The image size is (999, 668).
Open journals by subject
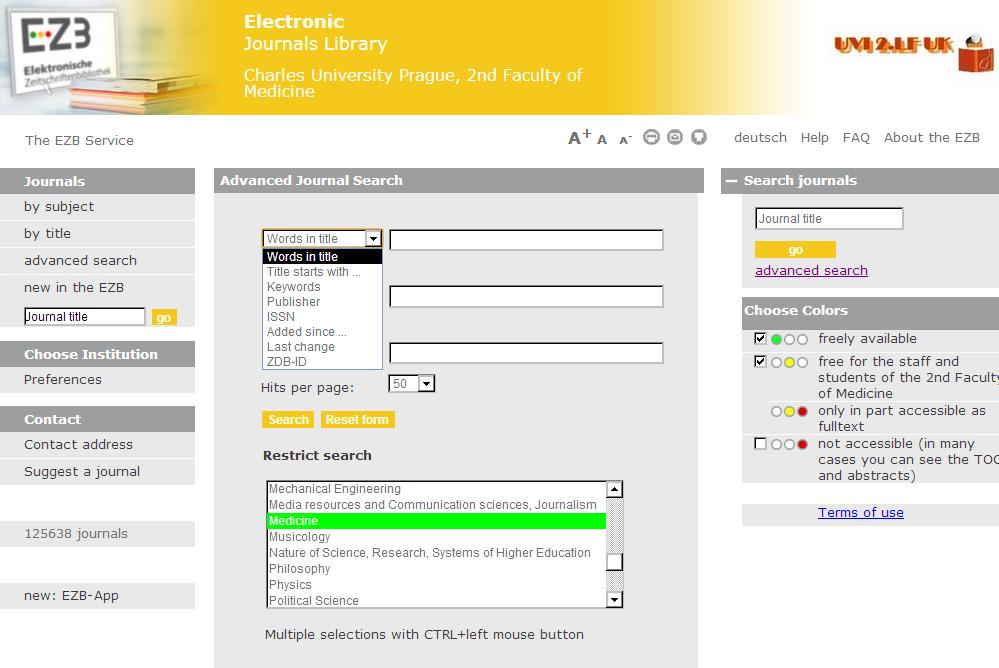click(x=59, y=207)
